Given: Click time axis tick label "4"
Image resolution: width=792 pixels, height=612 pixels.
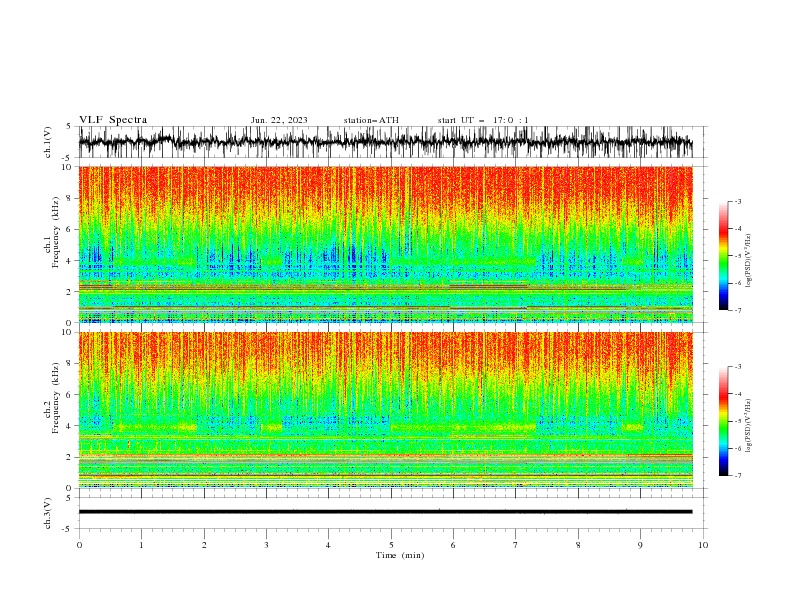Looking at the screenshot, I should (x=328, y=545).
